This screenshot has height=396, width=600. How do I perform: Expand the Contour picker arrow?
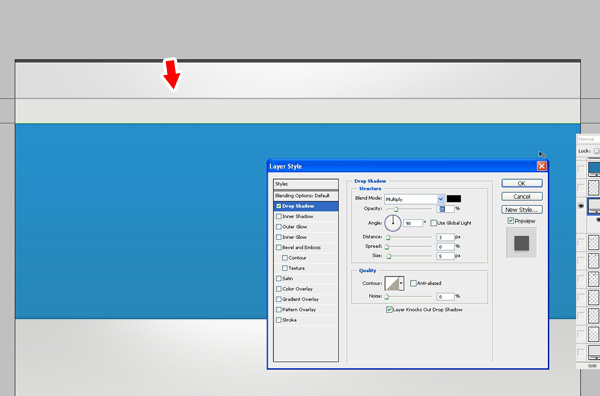[401, 284]
